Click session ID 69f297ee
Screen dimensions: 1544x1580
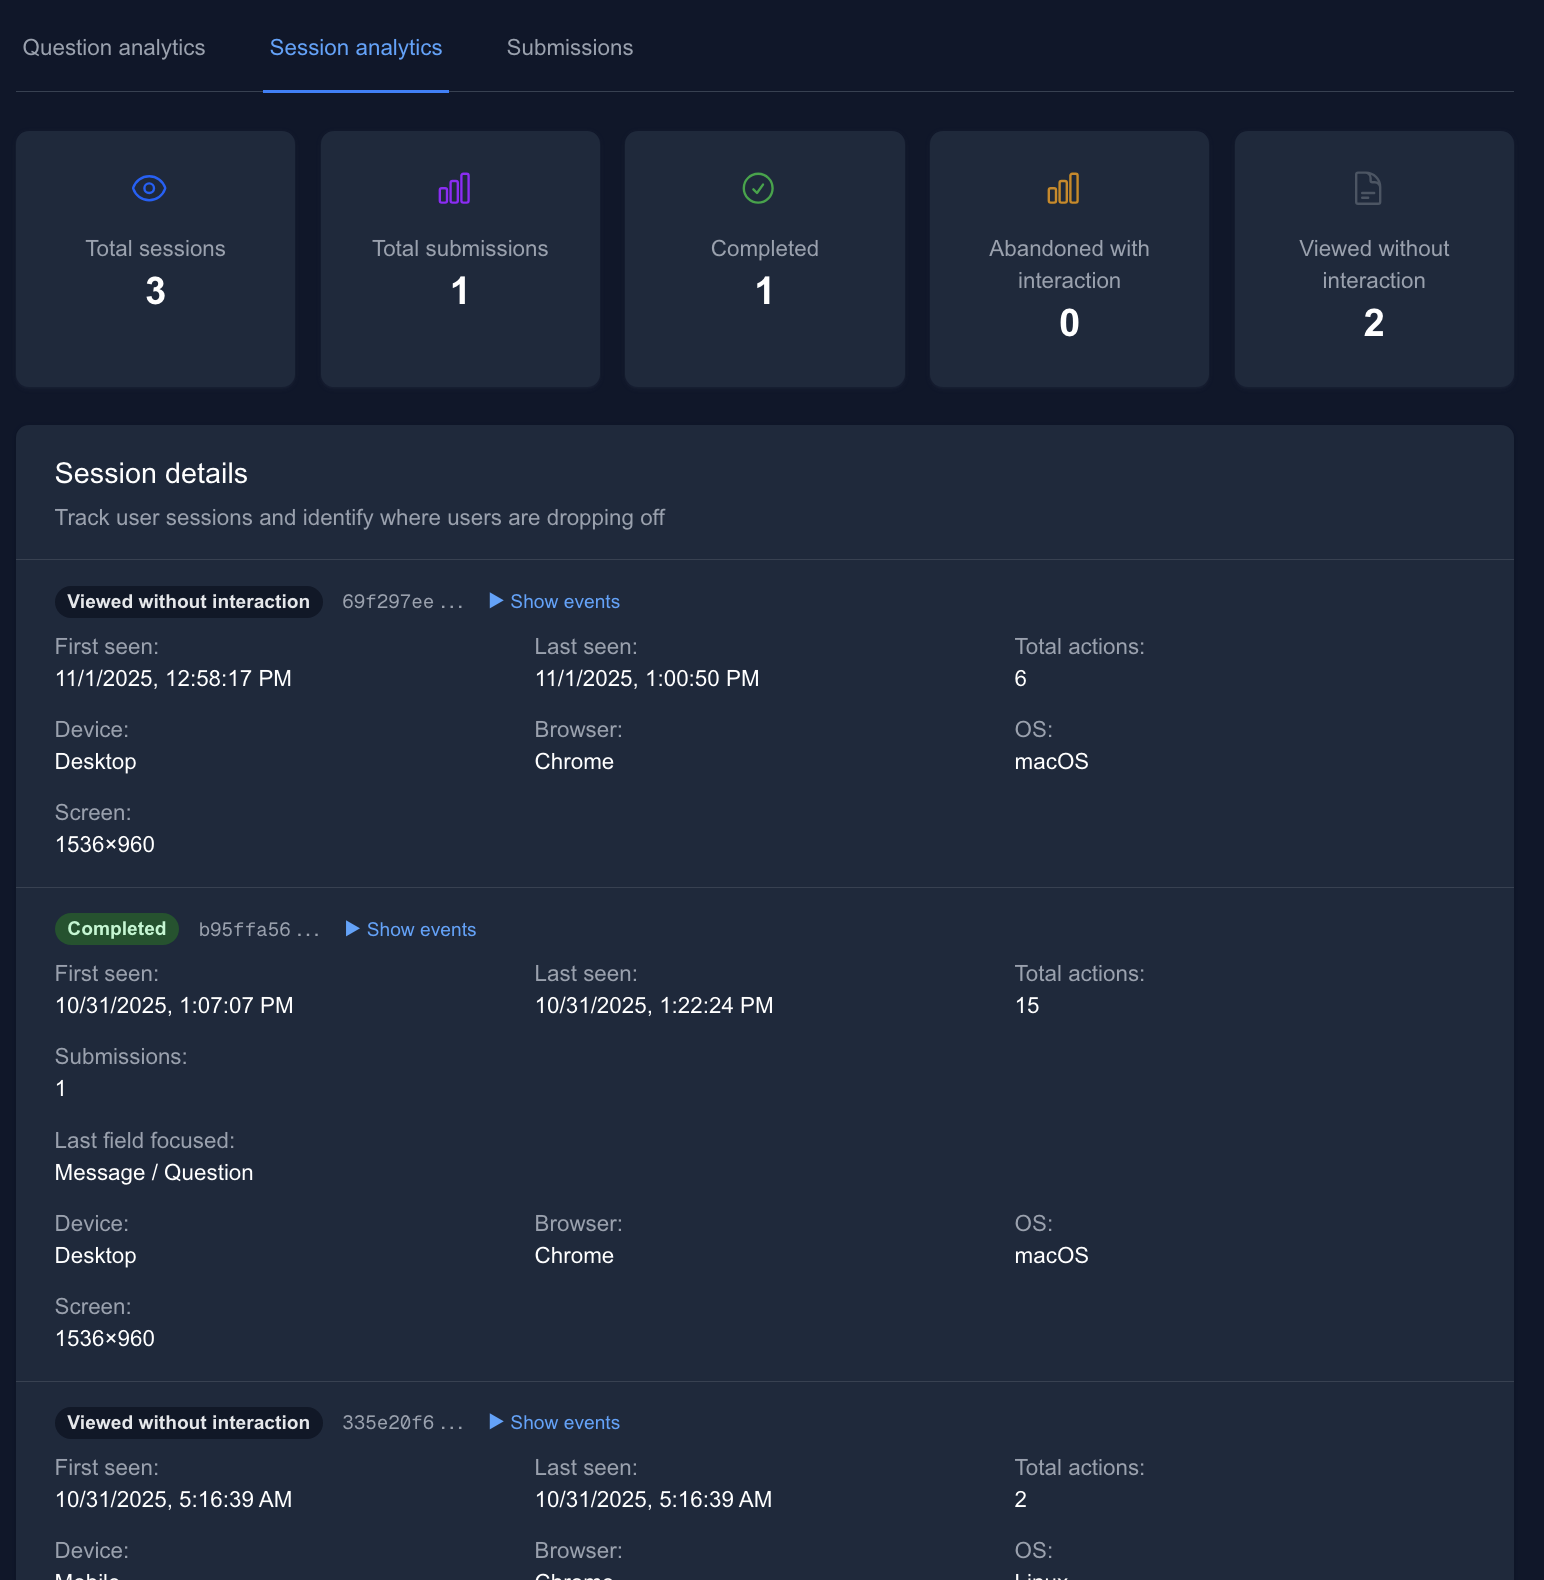[402, 602]
